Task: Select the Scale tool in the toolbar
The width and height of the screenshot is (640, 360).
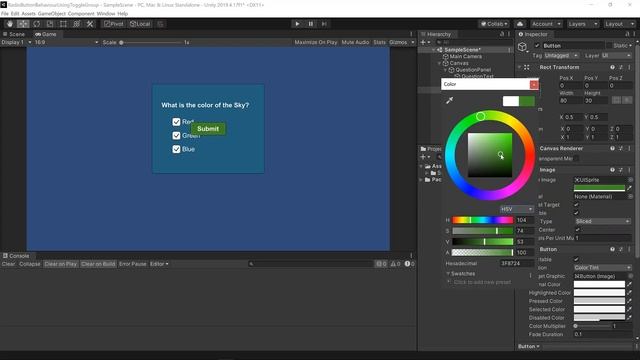Action: pos(50,24)
